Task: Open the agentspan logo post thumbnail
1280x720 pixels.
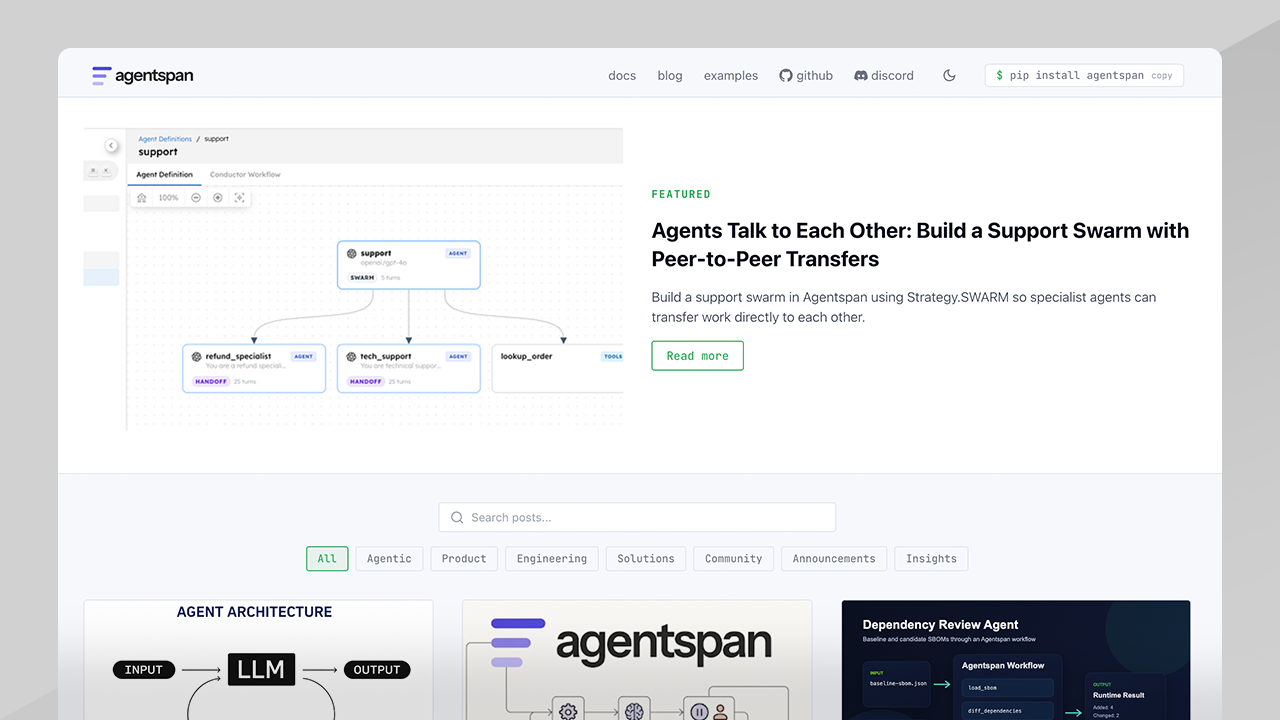Action: (637, 660)
